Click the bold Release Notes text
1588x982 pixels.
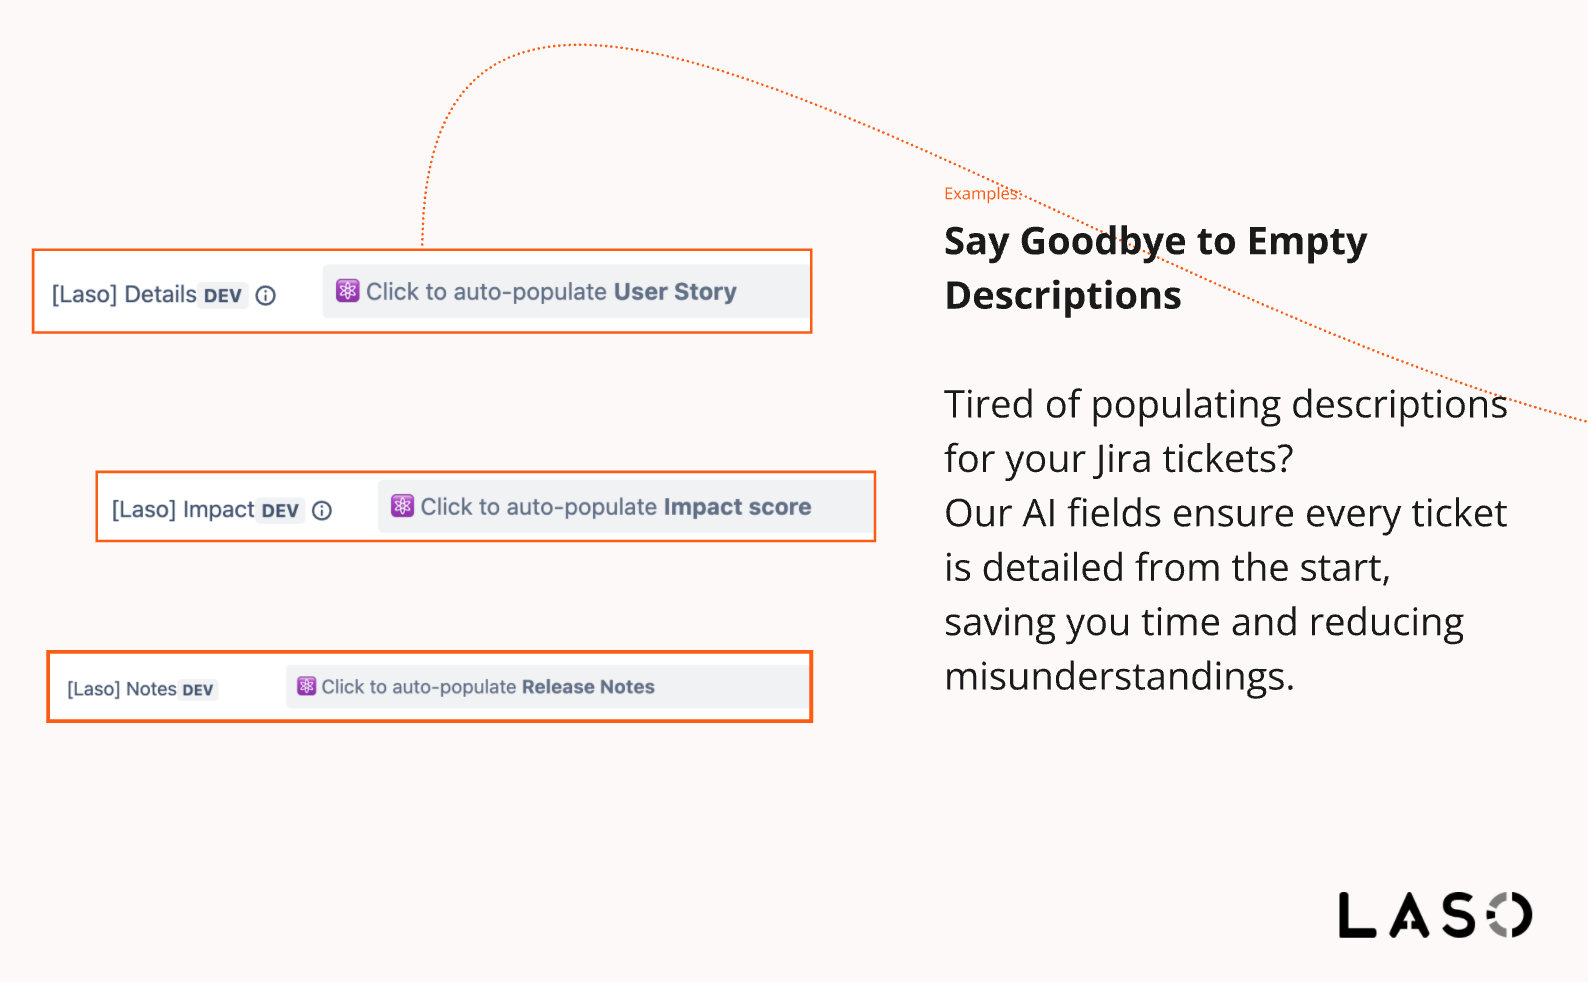588,687
